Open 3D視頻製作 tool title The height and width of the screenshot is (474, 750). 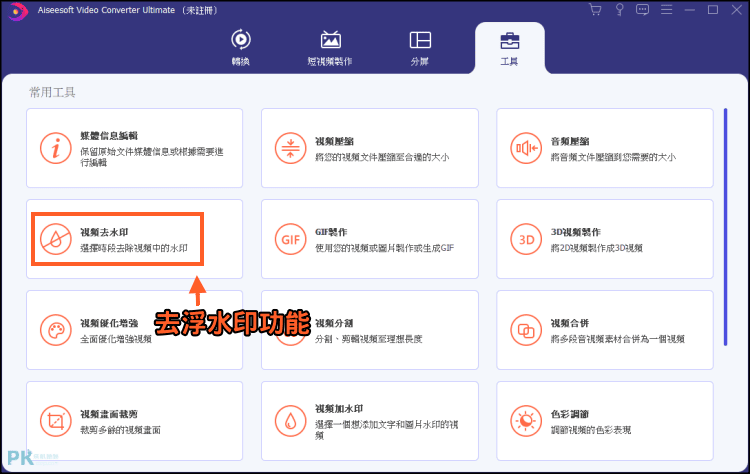pyautogui.click(x=575, y=232)
